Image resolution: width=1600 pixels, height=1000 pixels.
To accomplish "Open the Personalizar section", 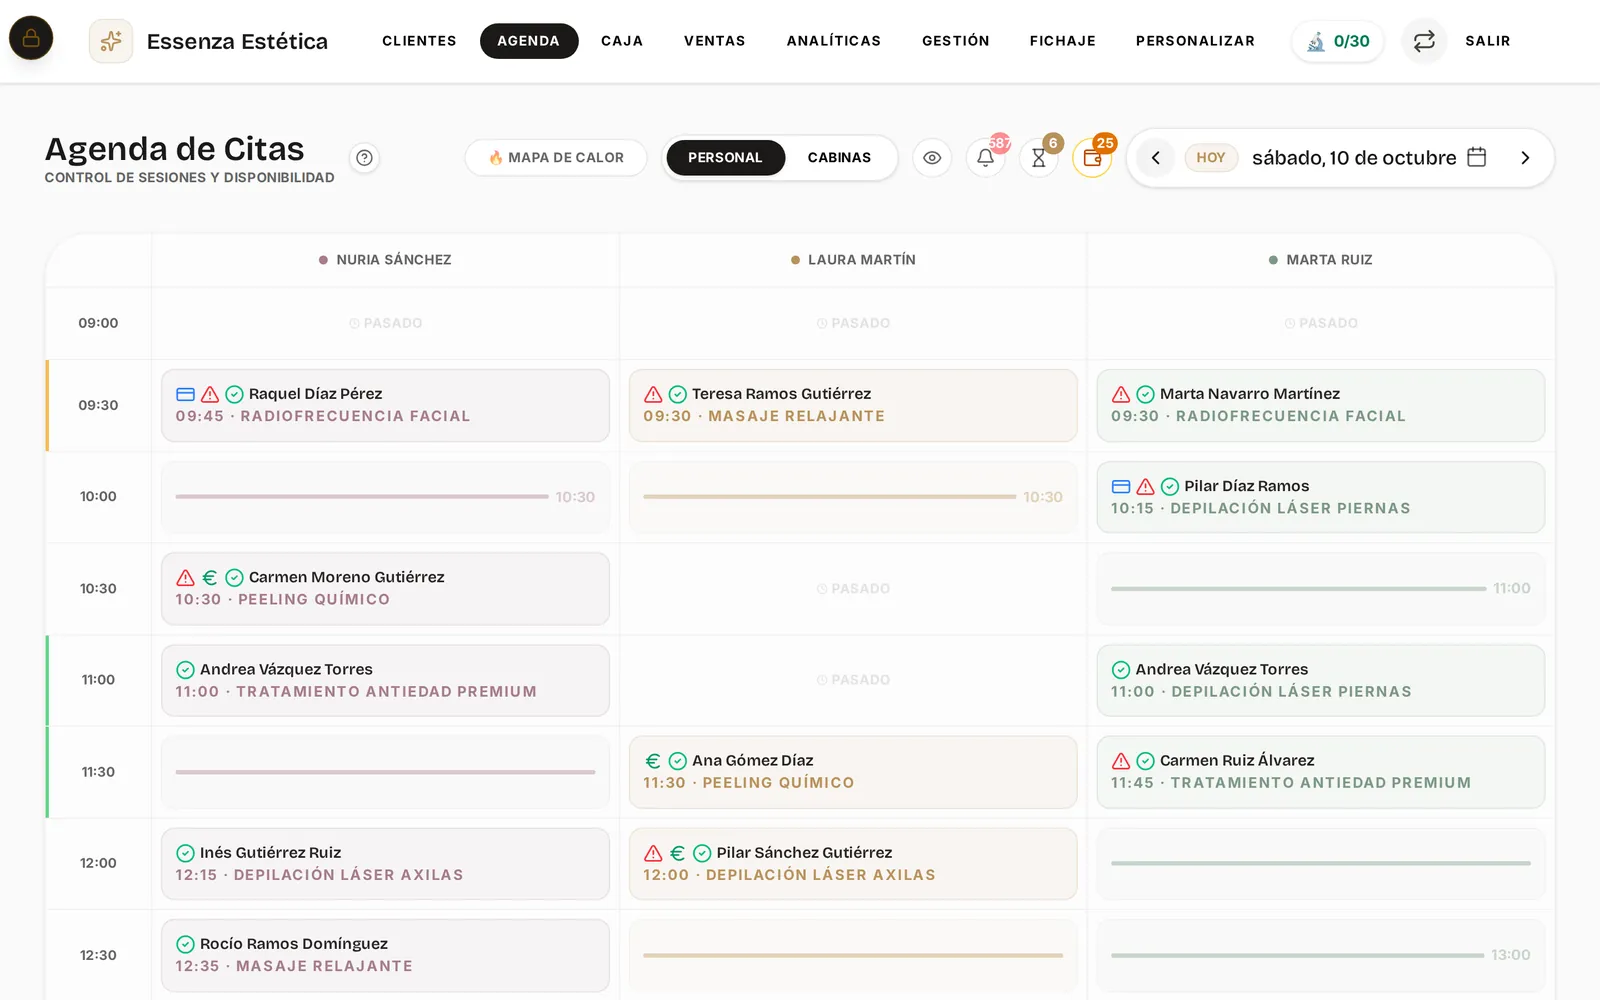I will (1195, 41).
